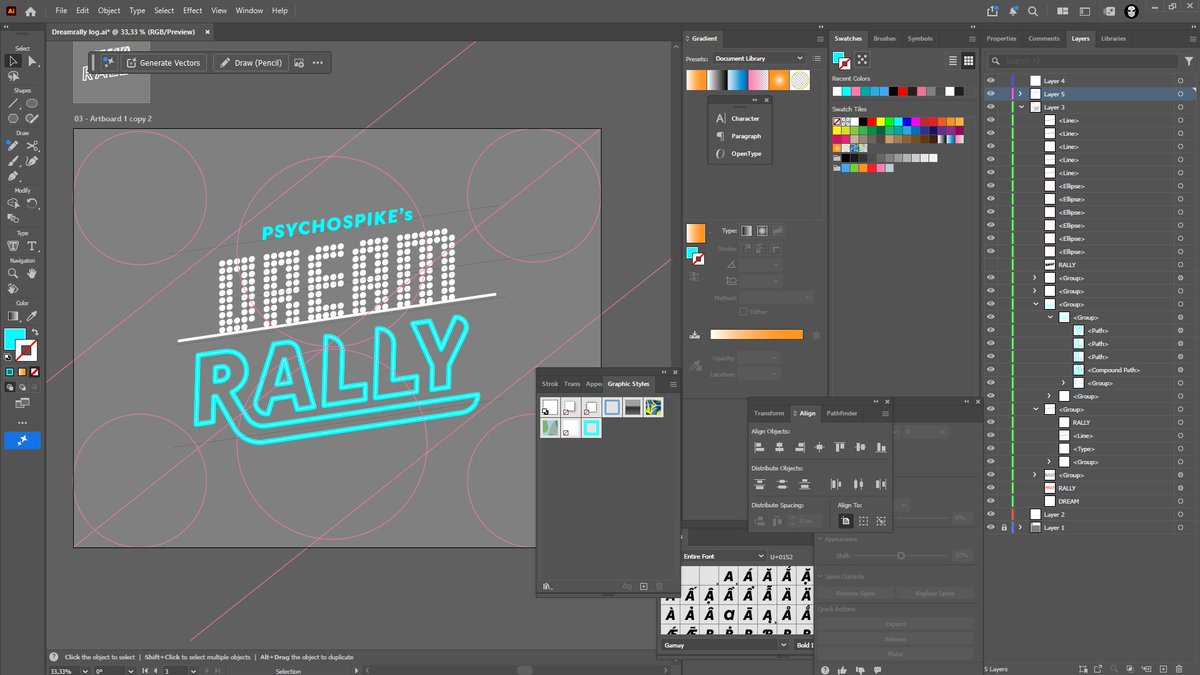
Task: Apply cyan outline graphic style thumbnail
Action: [x=591, y=428]
